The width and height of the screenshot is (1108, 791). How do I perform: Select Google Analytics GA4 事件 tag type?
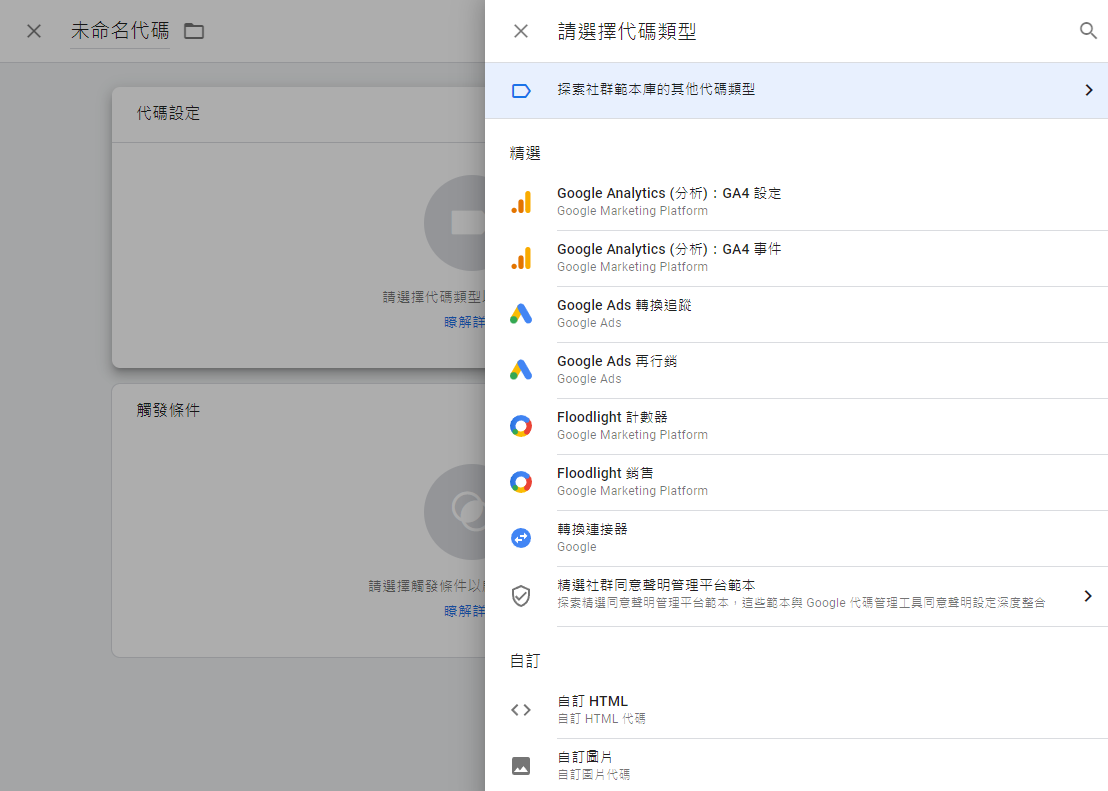click(x=796, y=258)
